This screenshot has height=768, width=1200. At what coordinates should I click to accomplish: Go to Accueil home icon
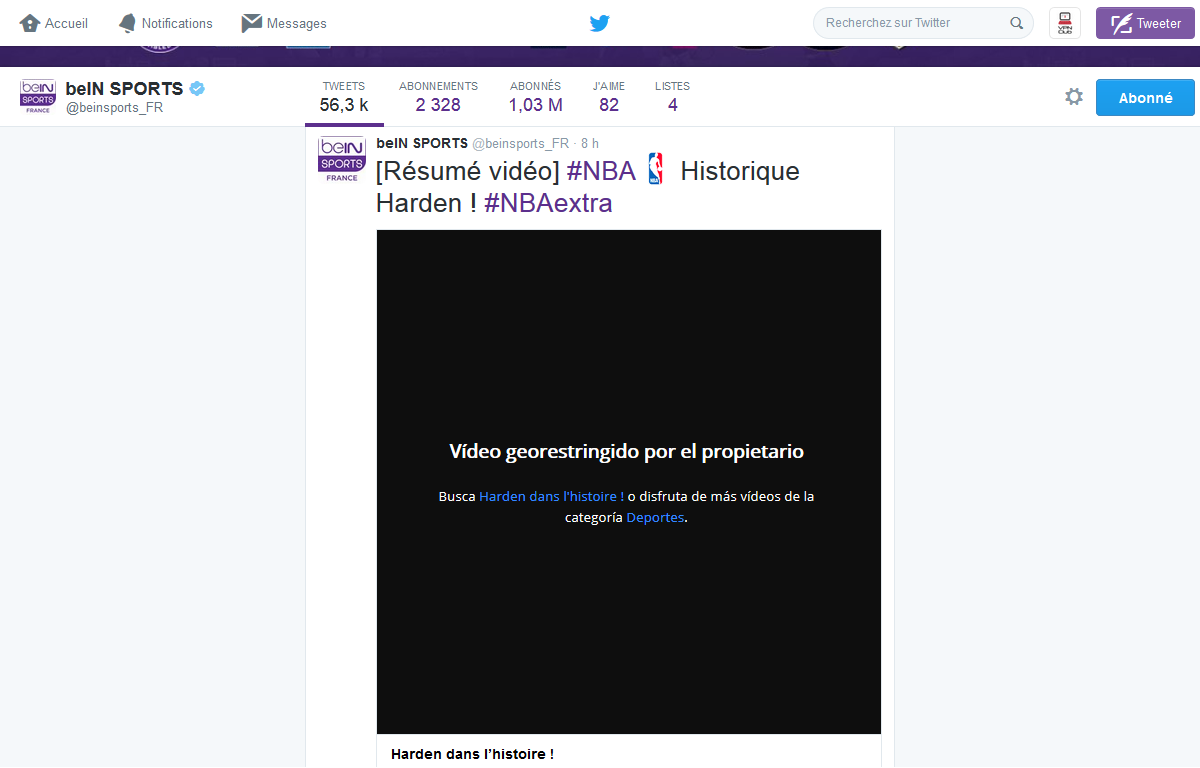pos(30,23)
